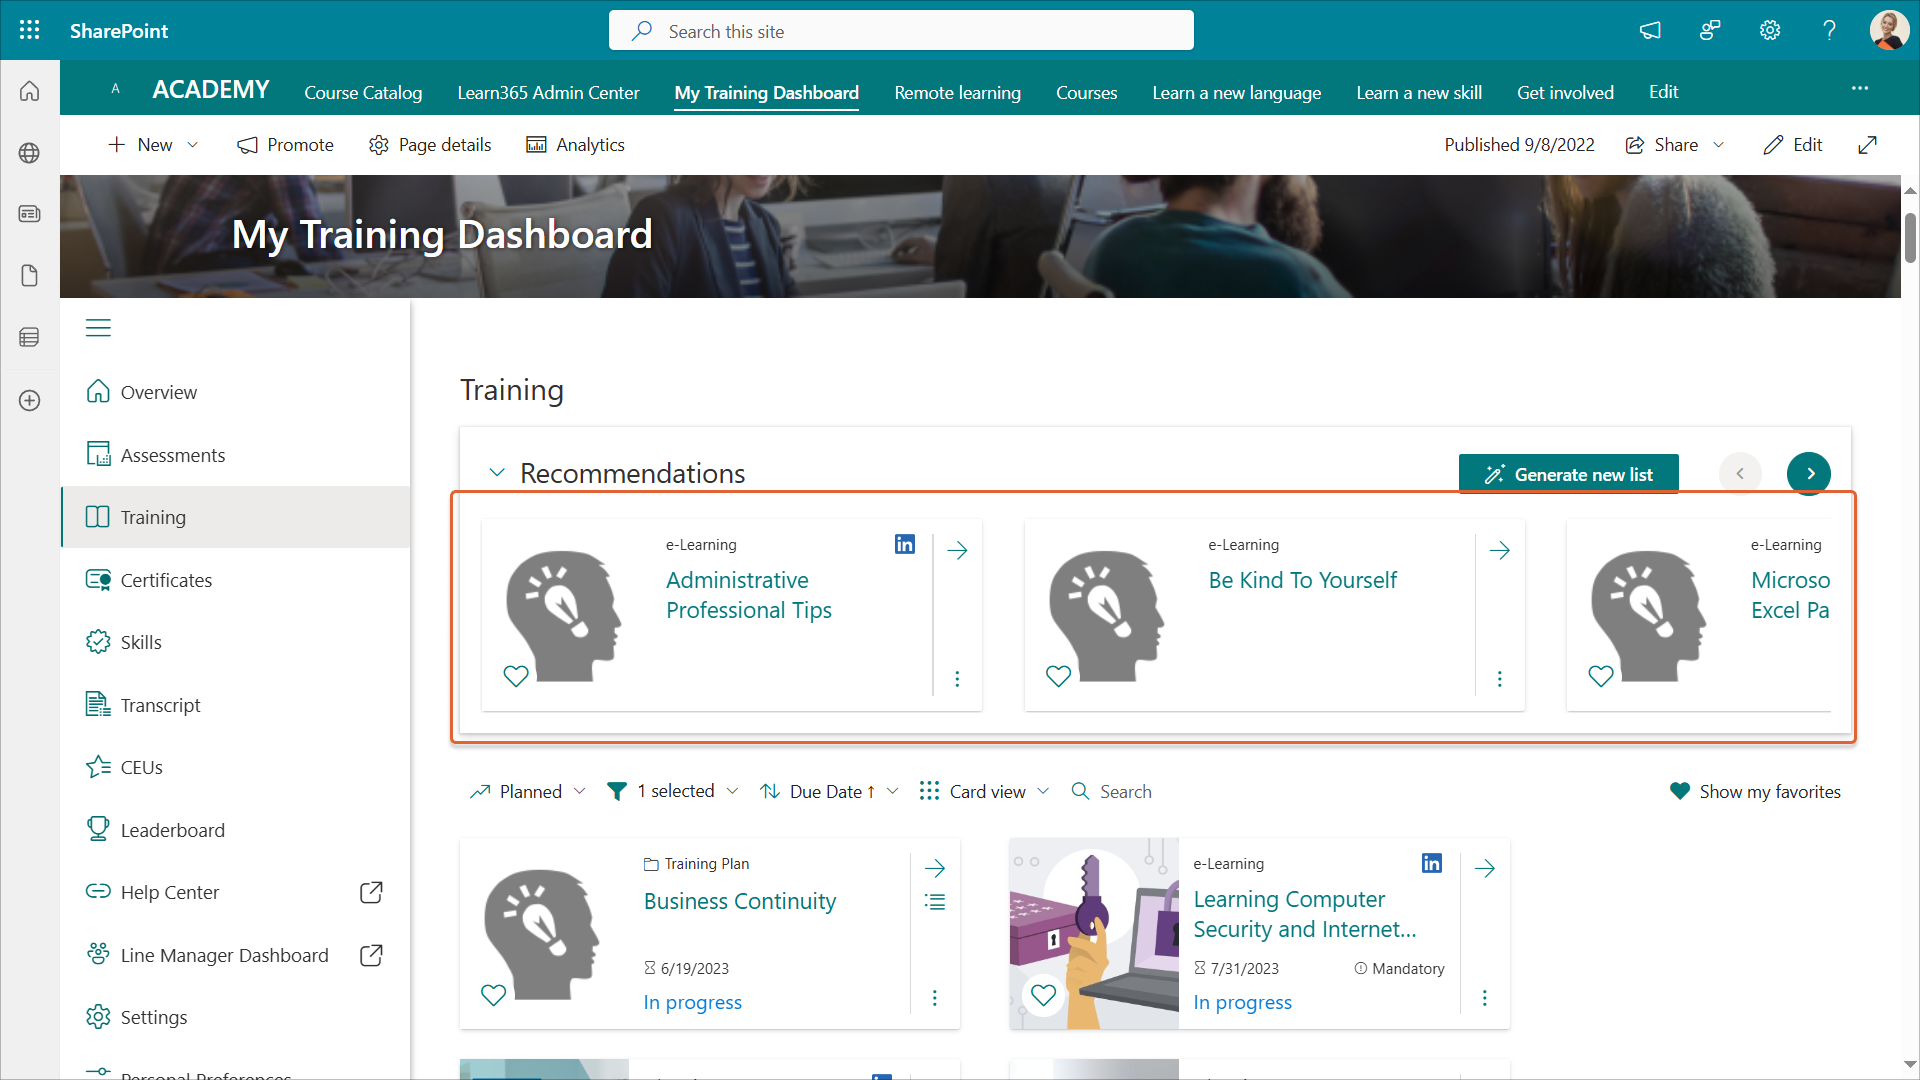Select Certificates in the left menu
The width and height of the screenshot is (1920, 1080).
click(x=166, y=580)
